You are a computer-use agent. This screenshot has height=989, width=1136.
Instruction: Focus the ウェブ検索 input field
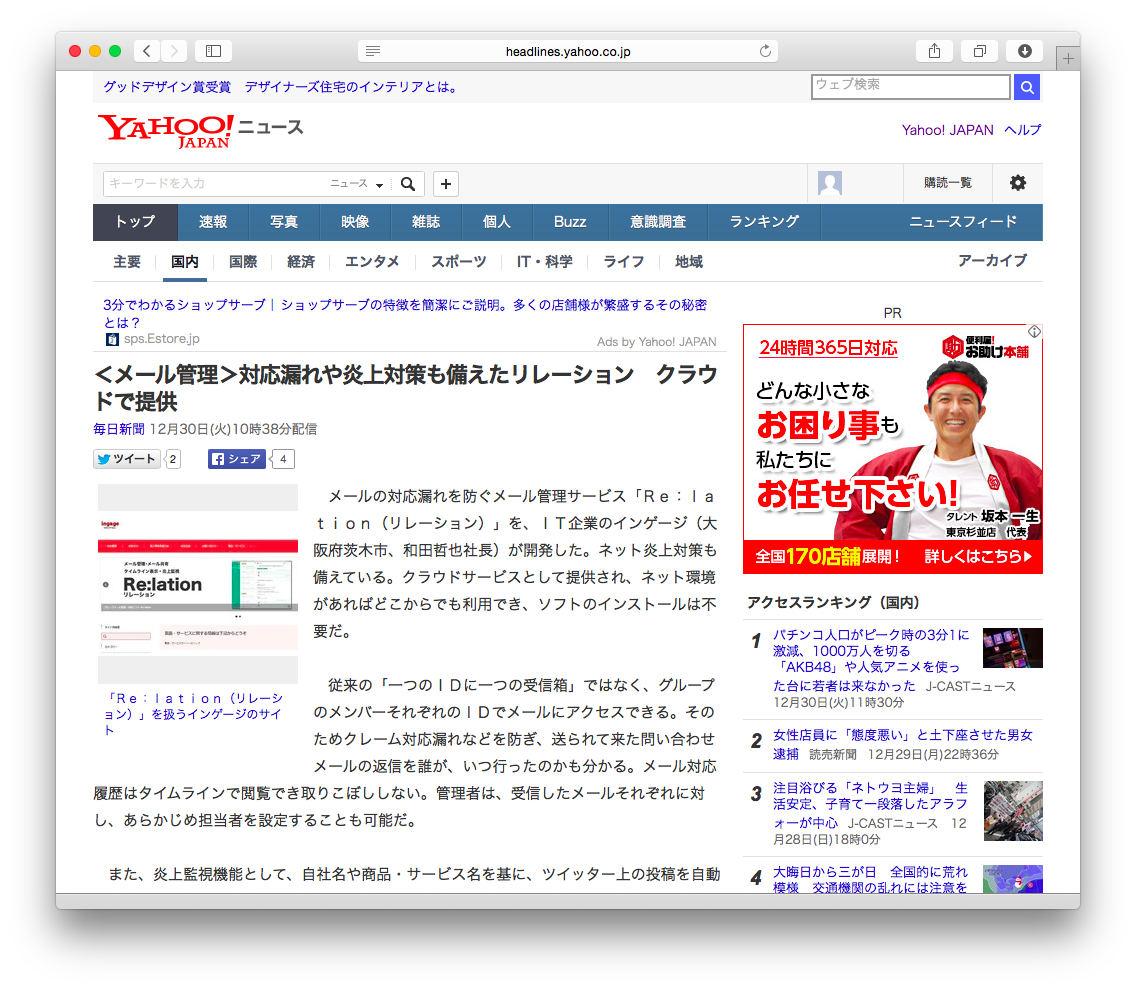pos(911,87)
